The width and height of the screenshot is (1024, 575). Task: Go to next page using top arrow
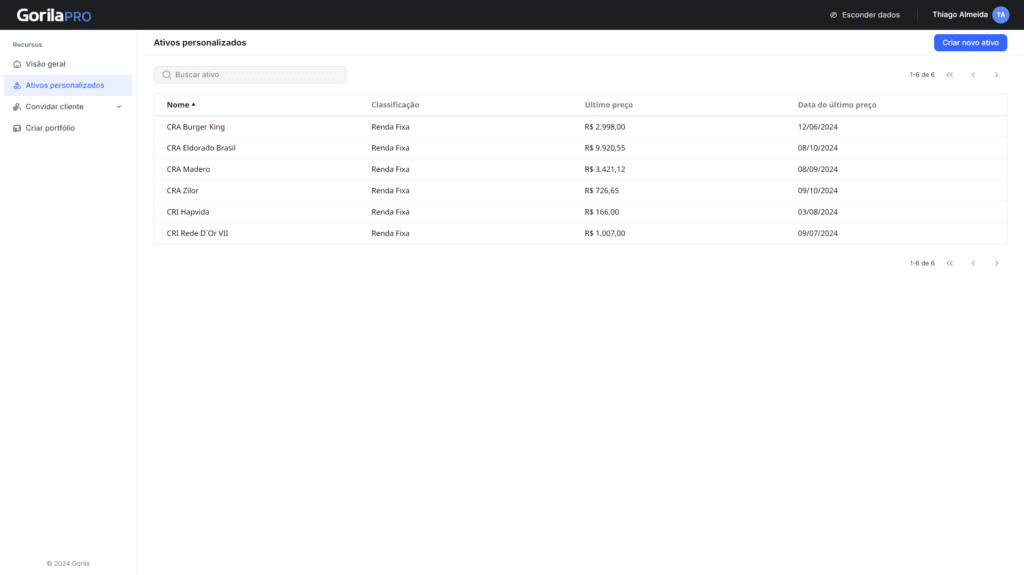click(997, 74)
